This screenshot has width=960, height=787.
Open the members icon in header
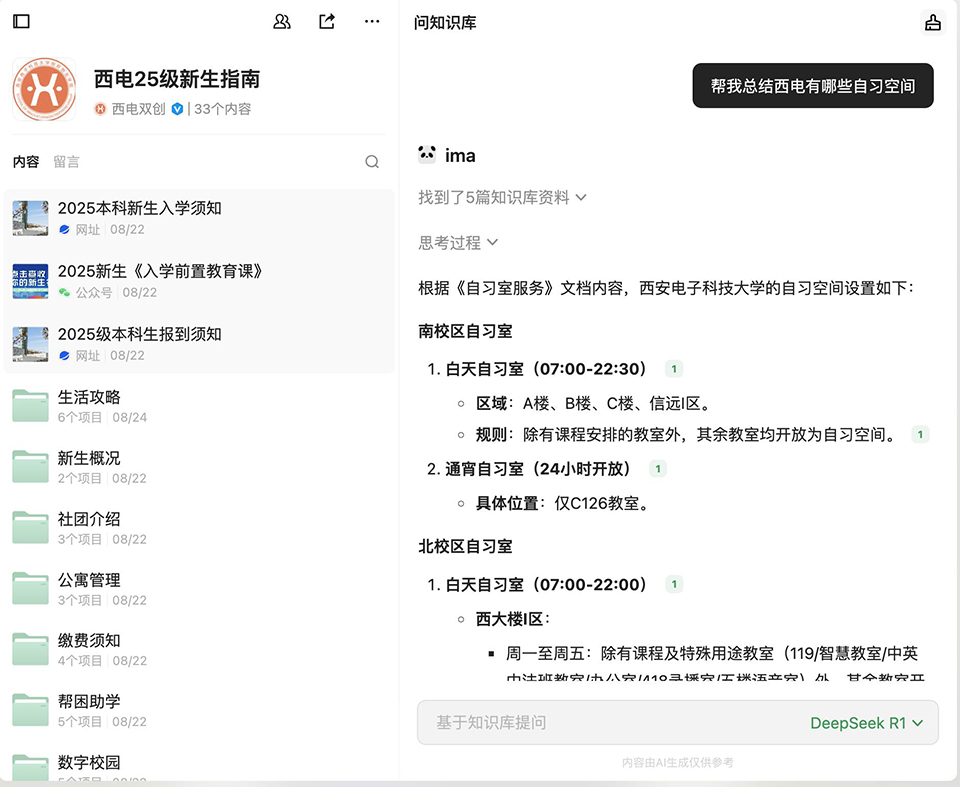(282, 21)
